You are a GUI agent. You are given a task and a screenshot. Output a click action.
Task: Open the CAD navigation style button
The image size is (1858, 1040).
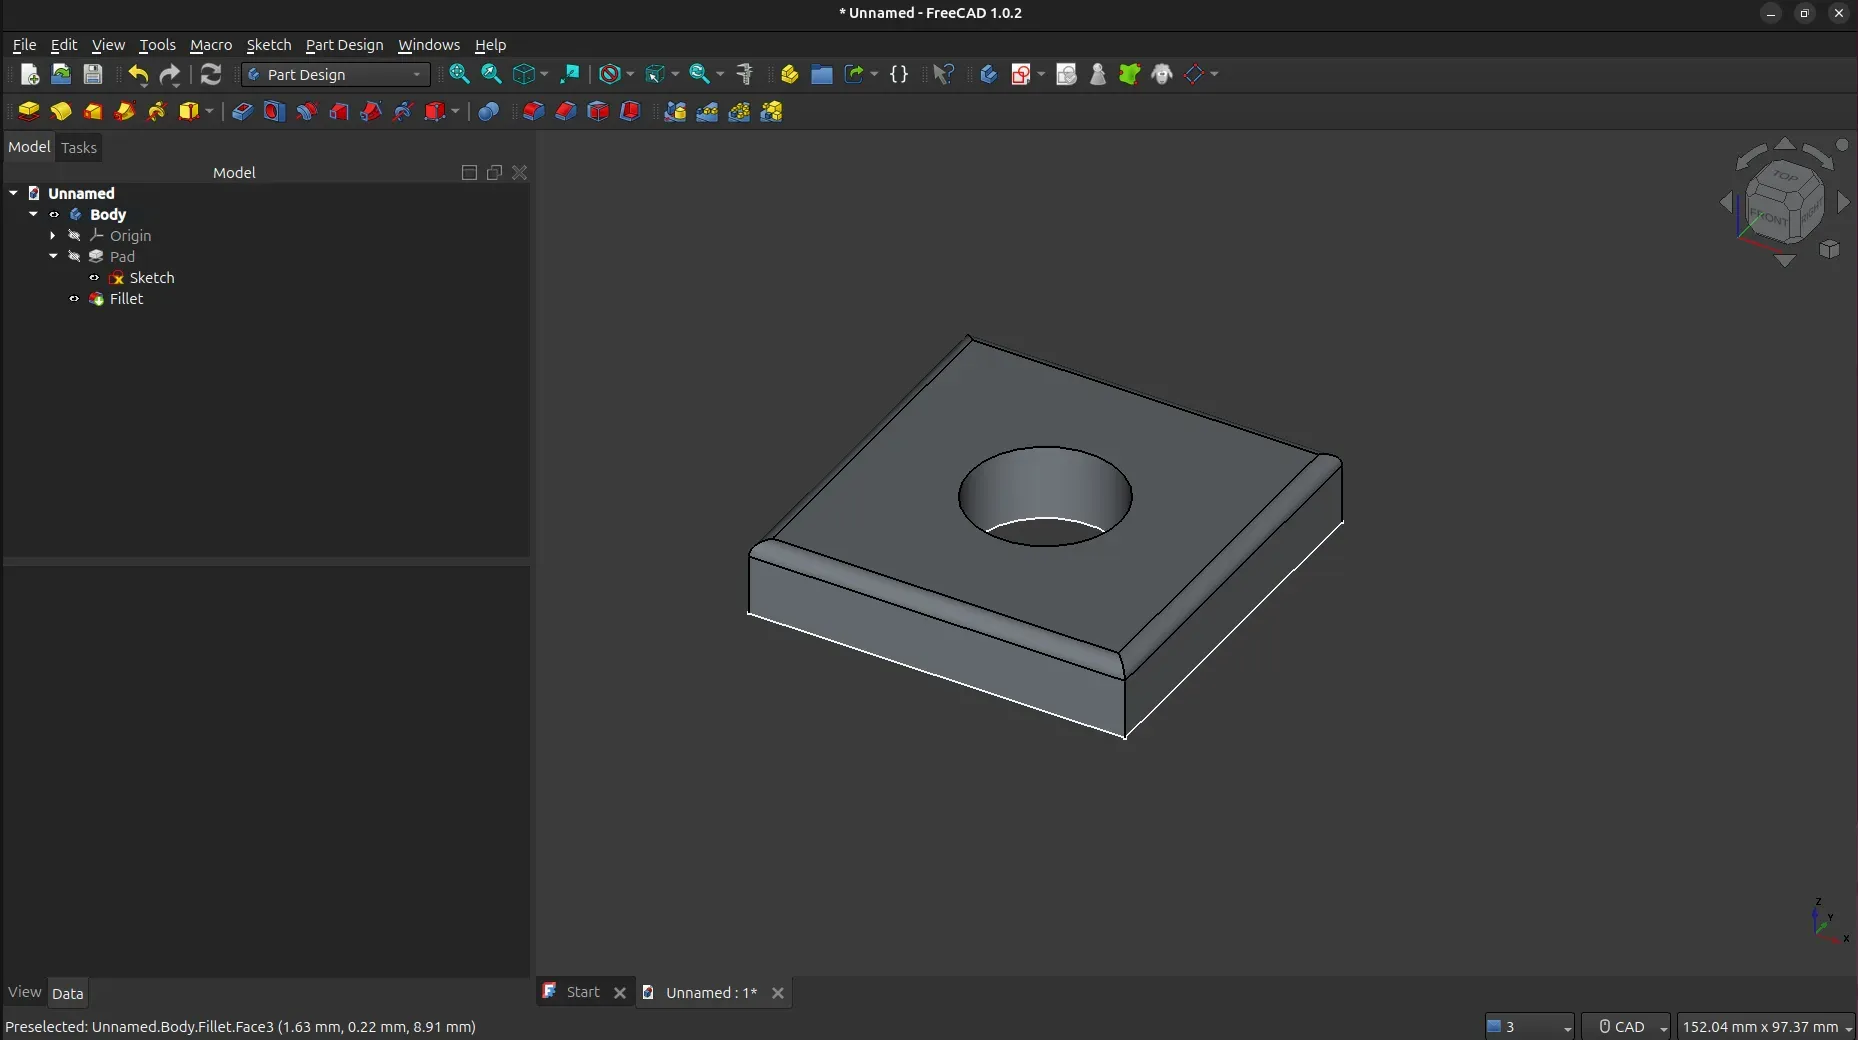(1625, 1027)
